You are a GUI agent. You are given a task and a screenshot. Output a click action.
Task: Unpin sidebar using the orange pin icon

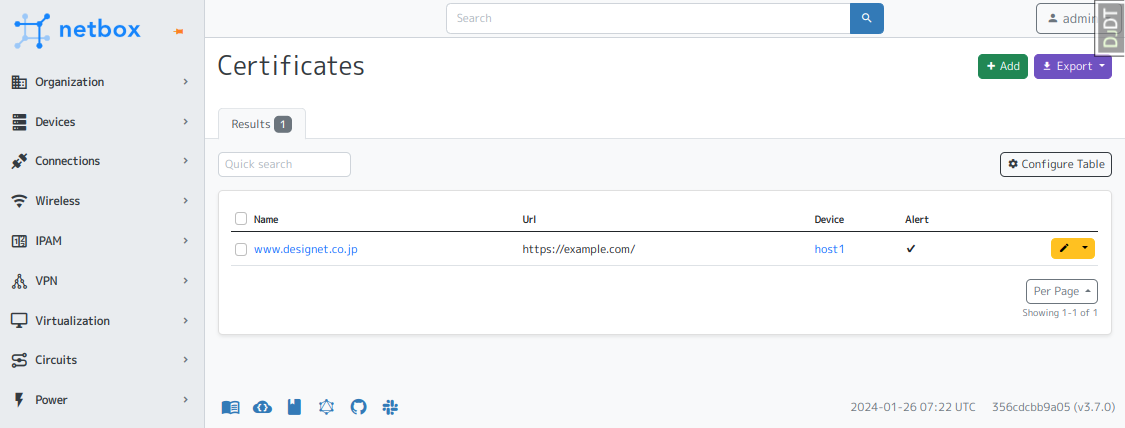(179, 32)
